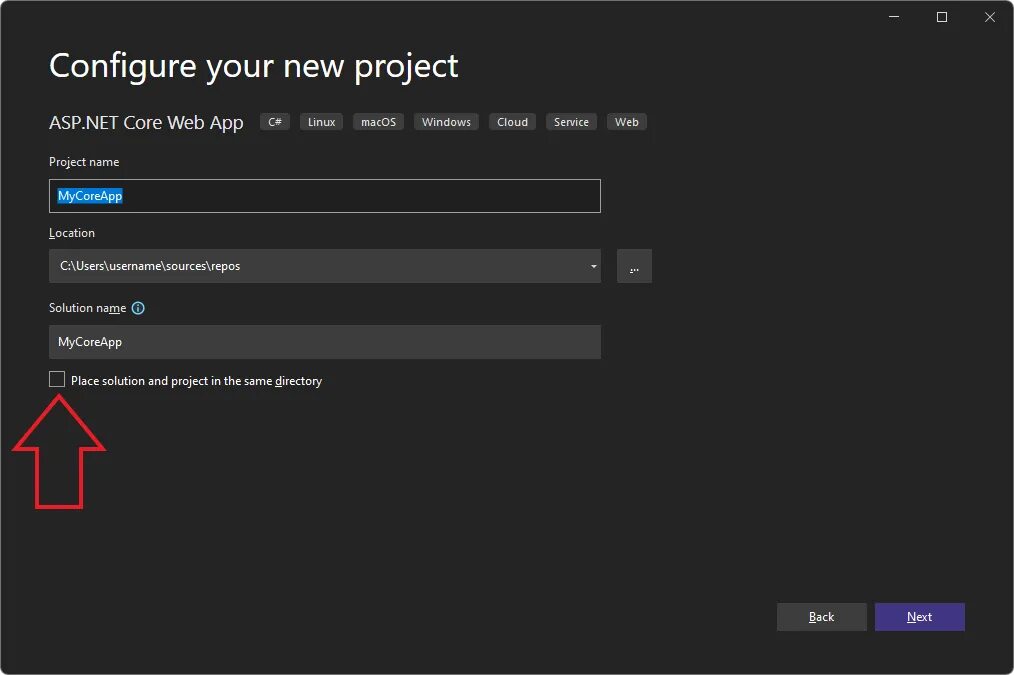Click the Location path combo box text
1014x675 pixels.
pyautogui.click(x=150, y=266)
